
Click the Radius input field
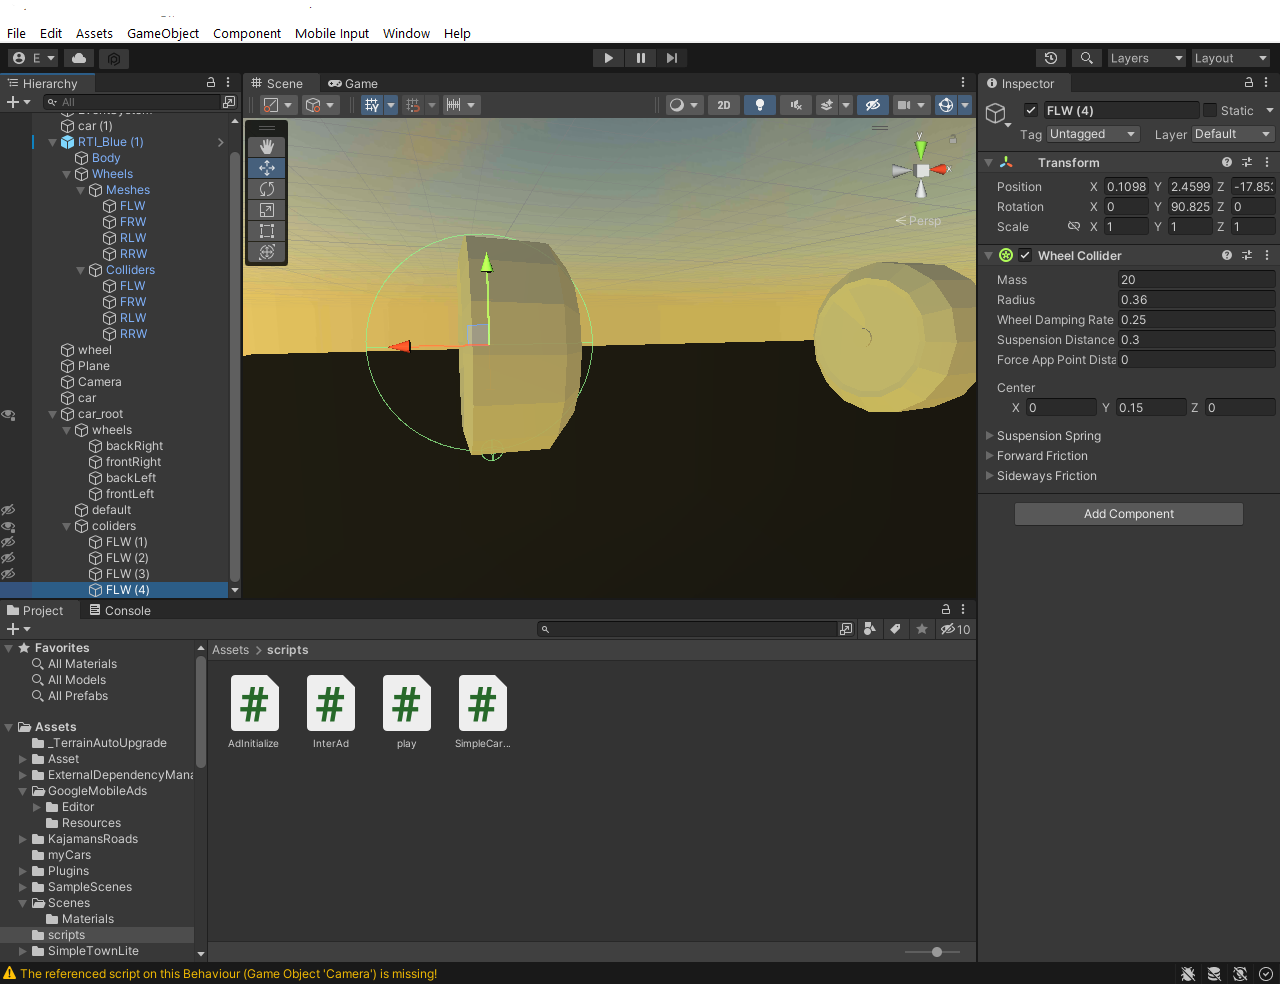pos(1196,300)
